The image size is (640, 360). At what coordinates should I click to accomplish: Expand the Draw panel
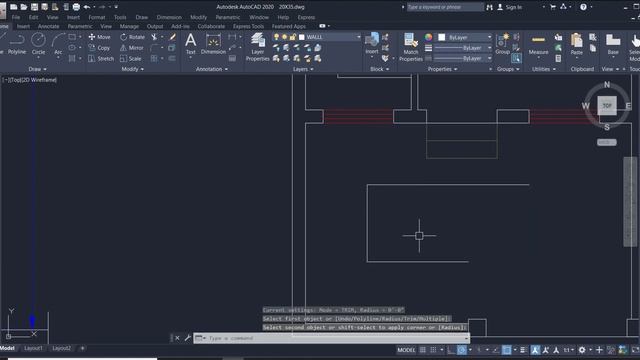click(38, 69)
